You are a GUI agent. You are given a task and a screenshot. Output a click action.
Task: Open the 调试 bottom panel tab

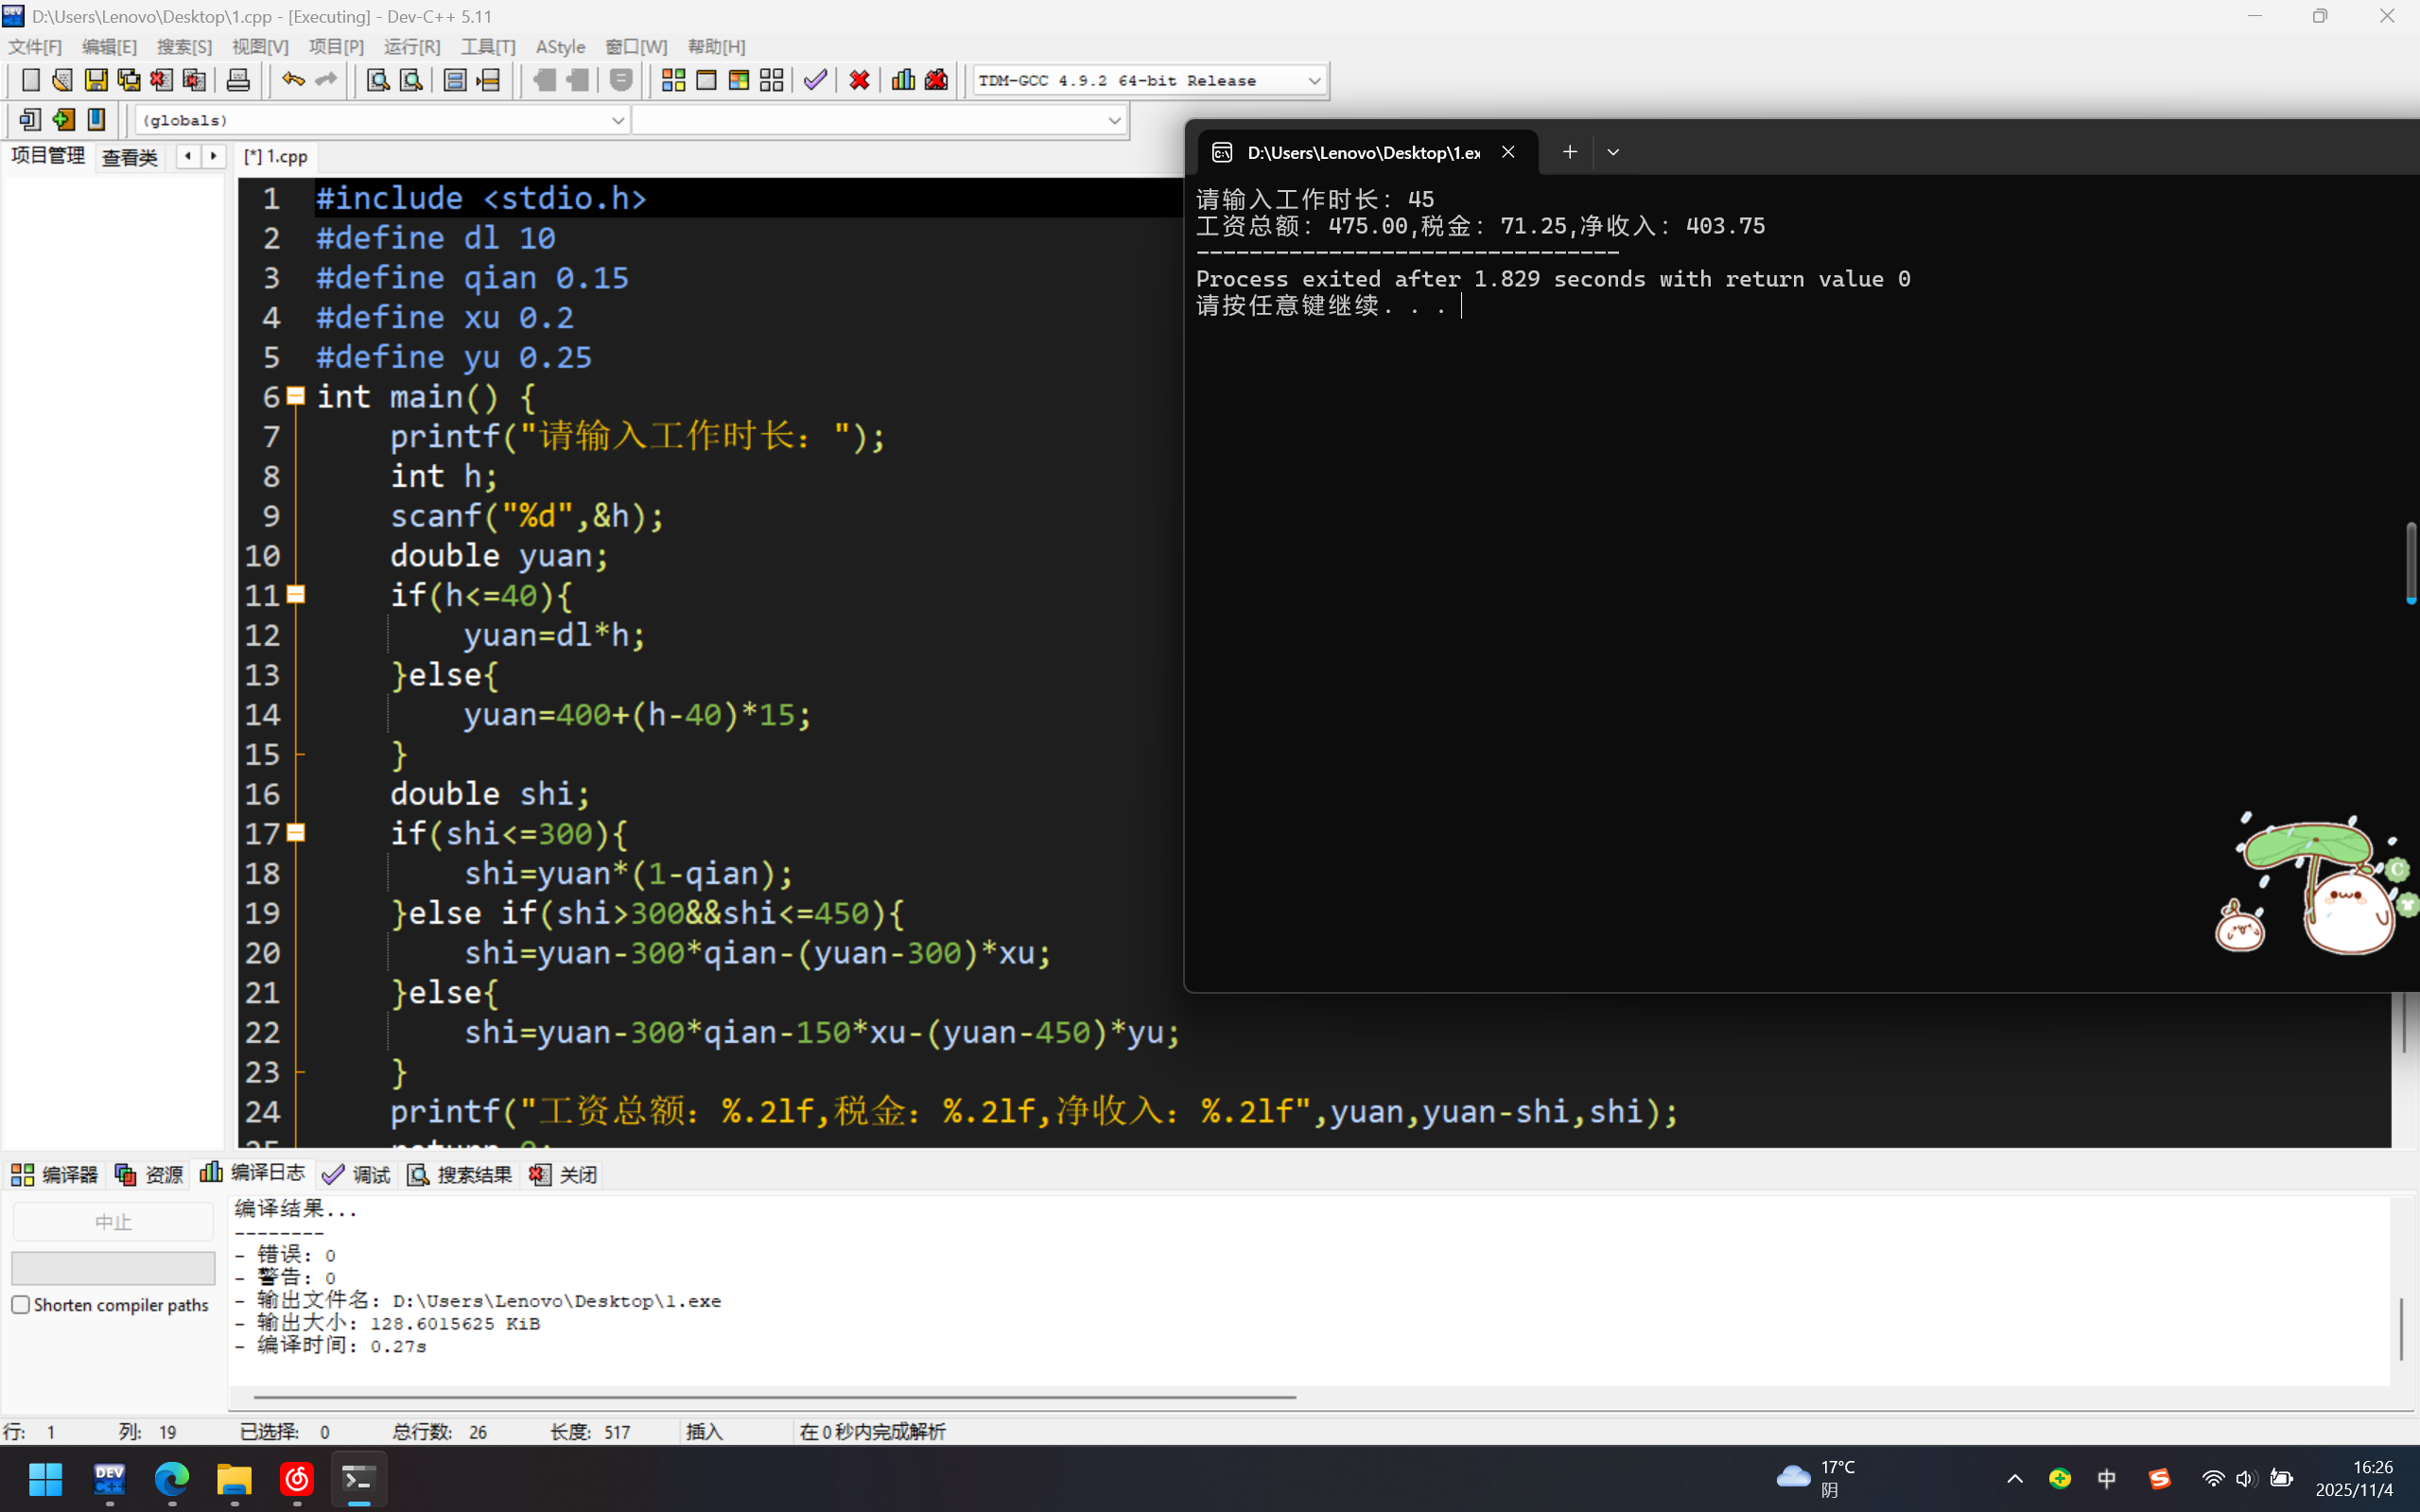[x=357, y=1174]
